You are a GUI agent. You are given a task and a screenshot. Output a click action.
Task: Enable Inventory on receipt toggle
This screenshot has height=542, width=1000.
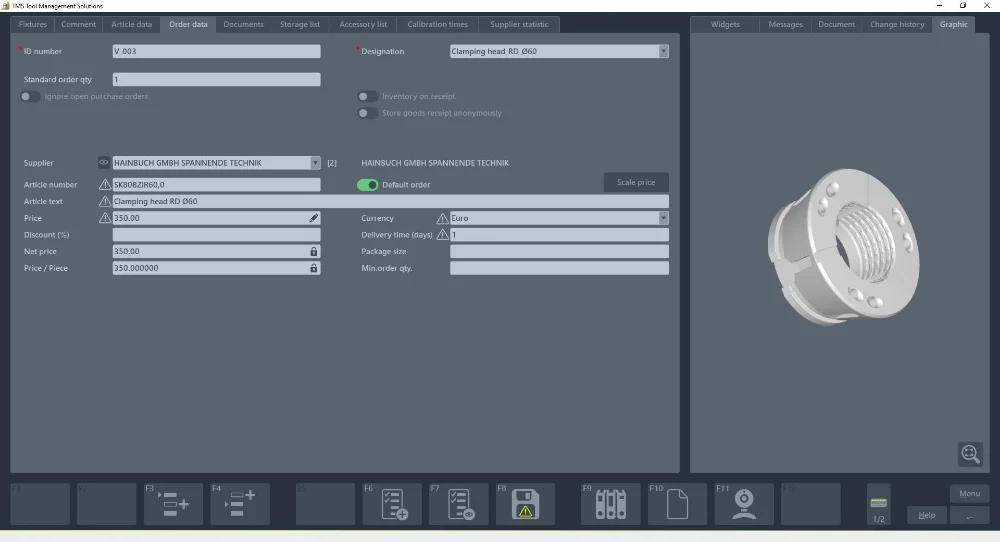(x=368, y=97)
